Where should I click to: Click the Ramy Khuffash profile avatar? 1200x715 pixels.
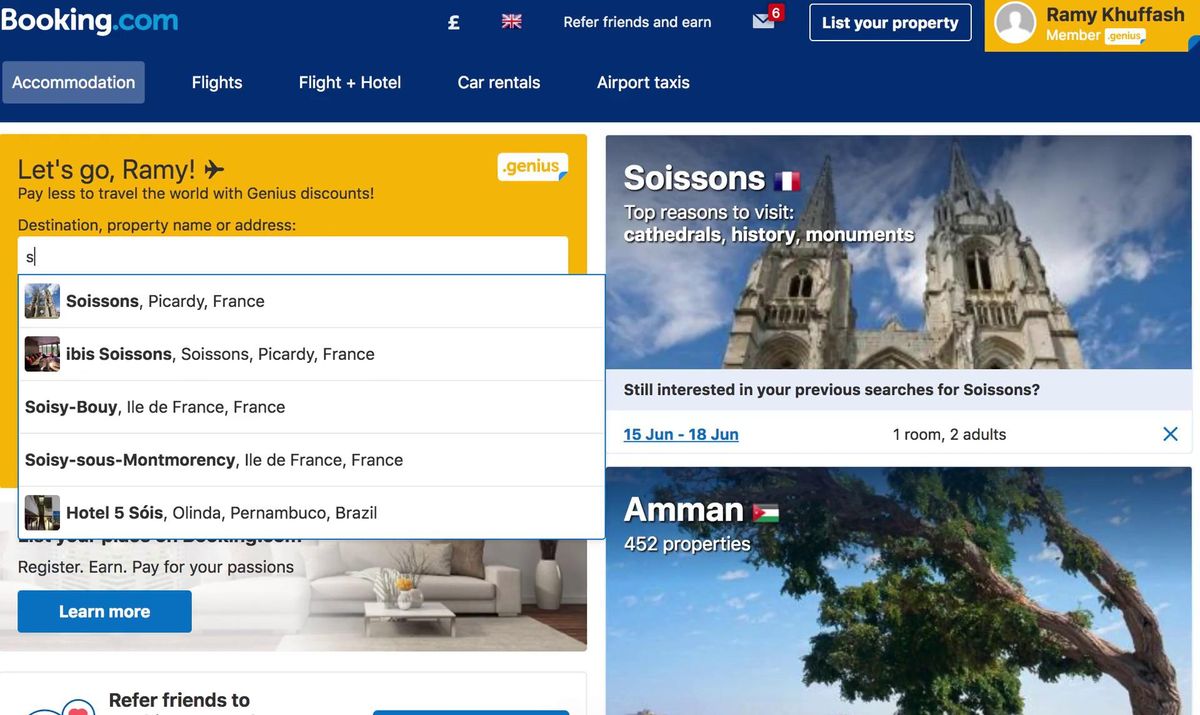(1015, 23)
